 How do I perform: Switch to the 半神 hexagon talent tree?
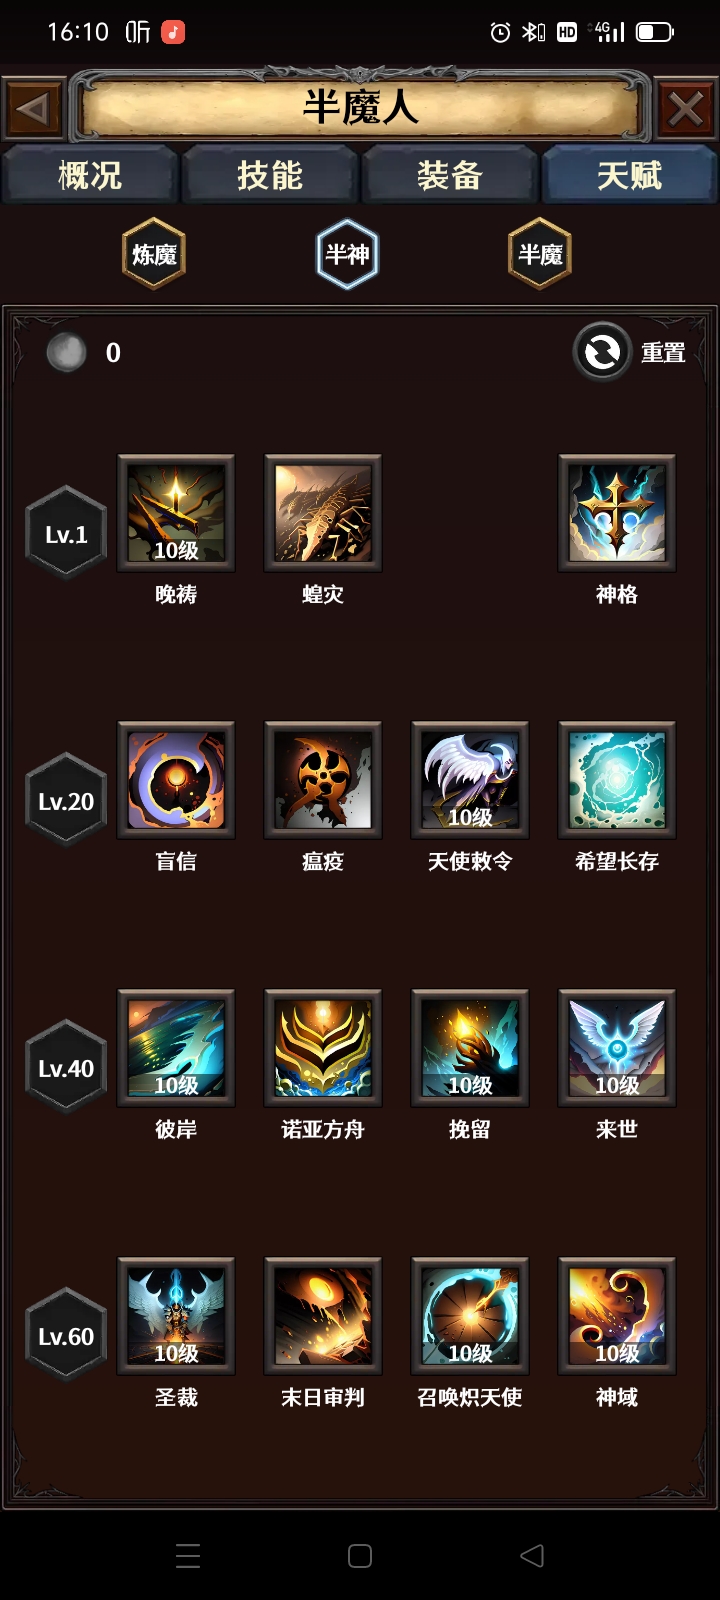[347, 254]
